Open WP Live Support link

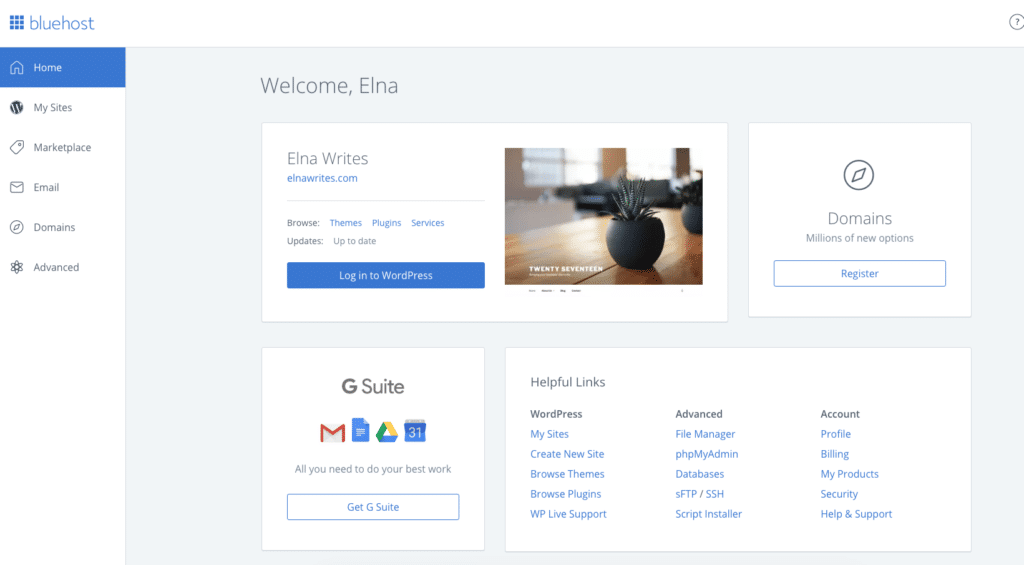pos(568,514)
